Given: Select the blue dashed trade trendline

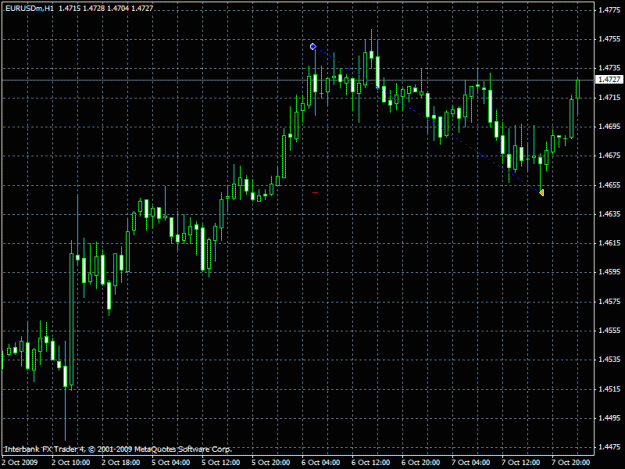Looking at the screenshot, I should click(426, 119).
